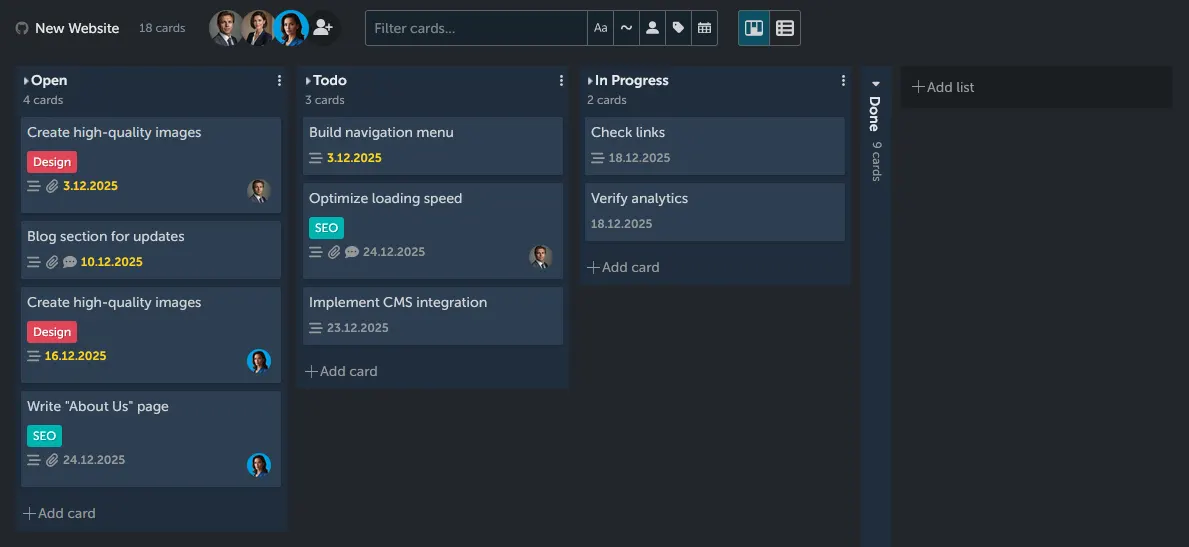Focus the Filter cards input field
Viewport: 1189px width, 547px height.
click(475, 28)
